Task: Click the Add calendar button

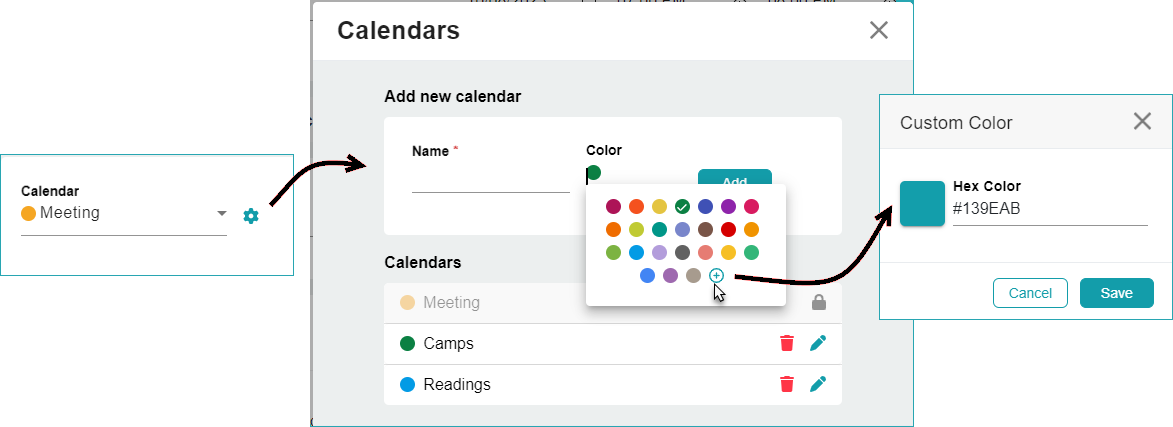Action: tap(734, 180)
